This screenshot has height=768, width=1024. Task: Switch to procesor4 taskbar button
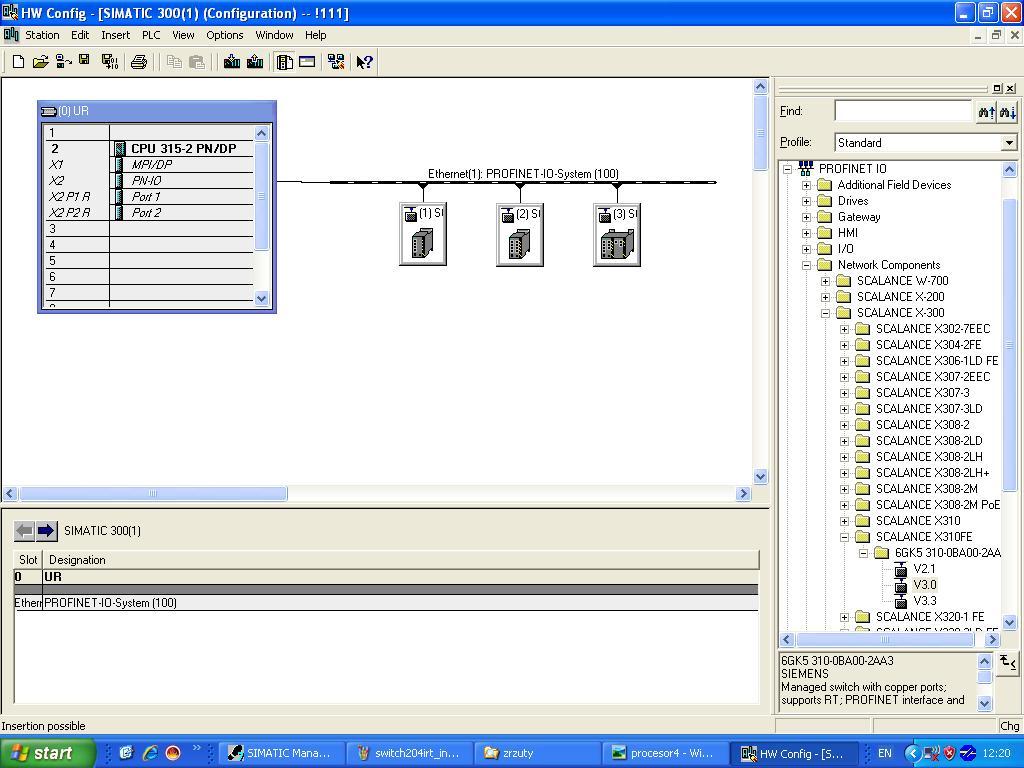(664, 753)
